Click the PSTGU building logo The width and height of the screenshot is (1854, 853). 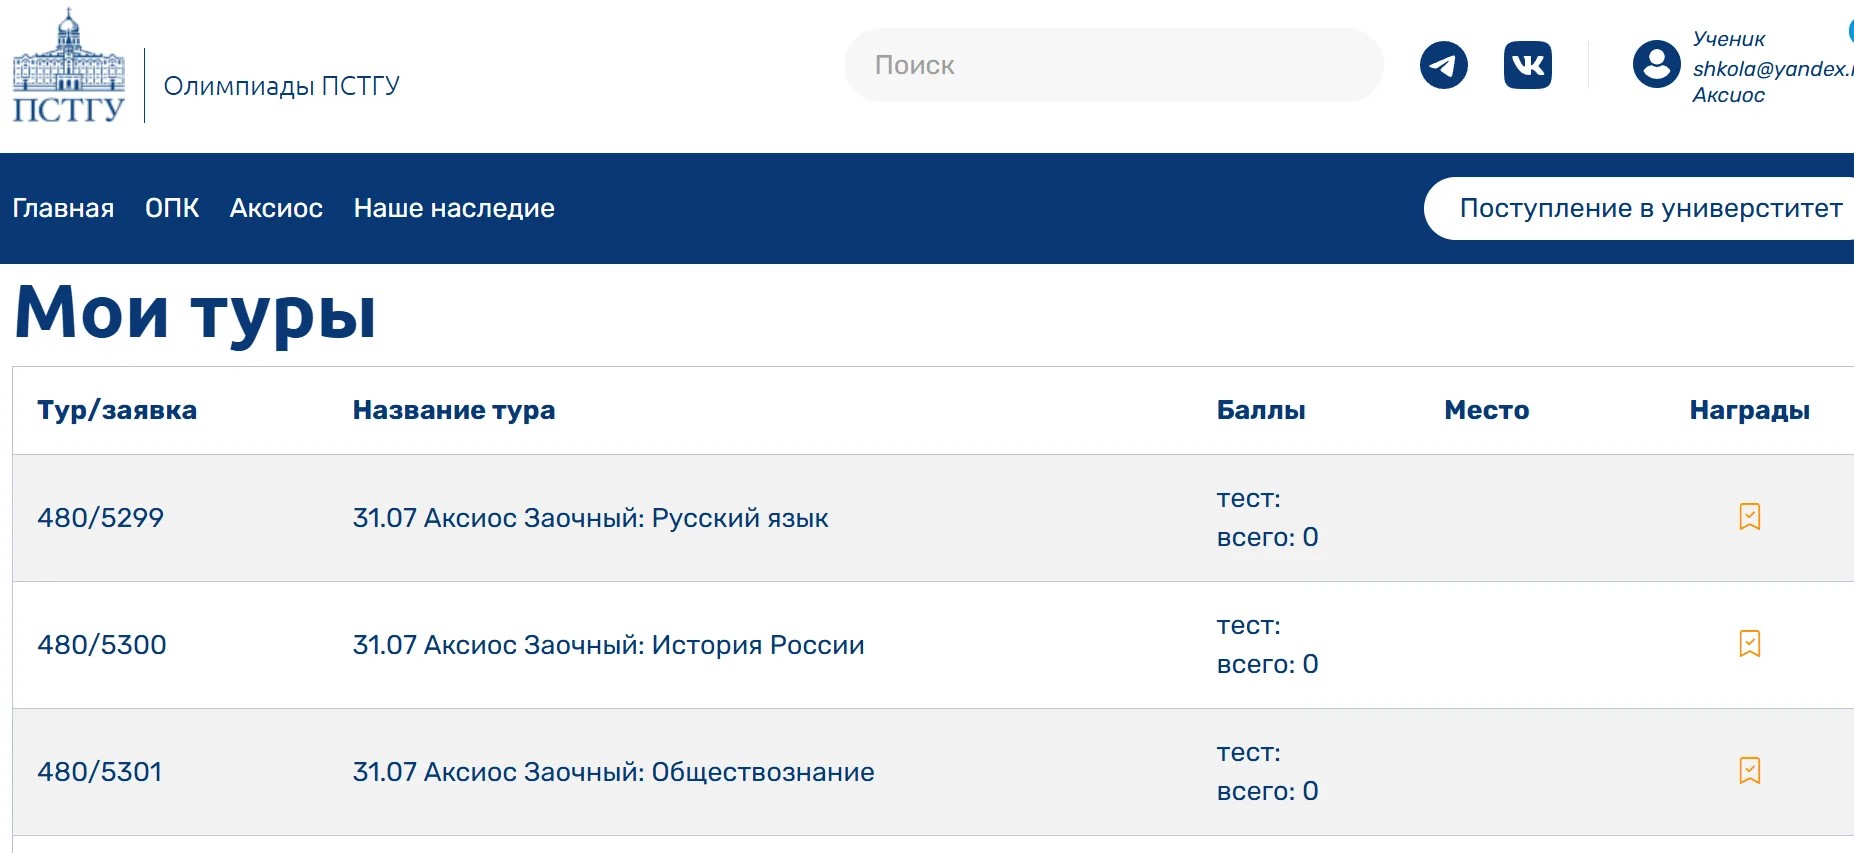pyautogui.click(x=69, y=66)
